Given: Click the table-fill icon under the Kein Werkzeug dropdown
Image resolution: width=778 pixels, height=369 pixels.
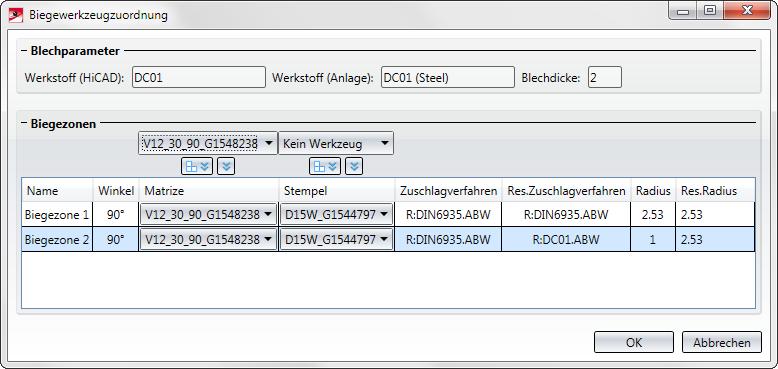Looking at the screenshot, I should coord(325,167).
